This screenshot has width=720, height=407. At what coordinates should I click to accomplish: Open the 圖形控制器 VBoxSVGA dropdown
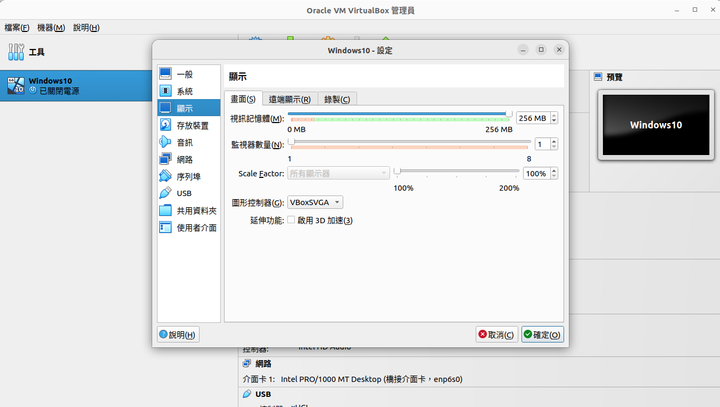pos(315,202)
